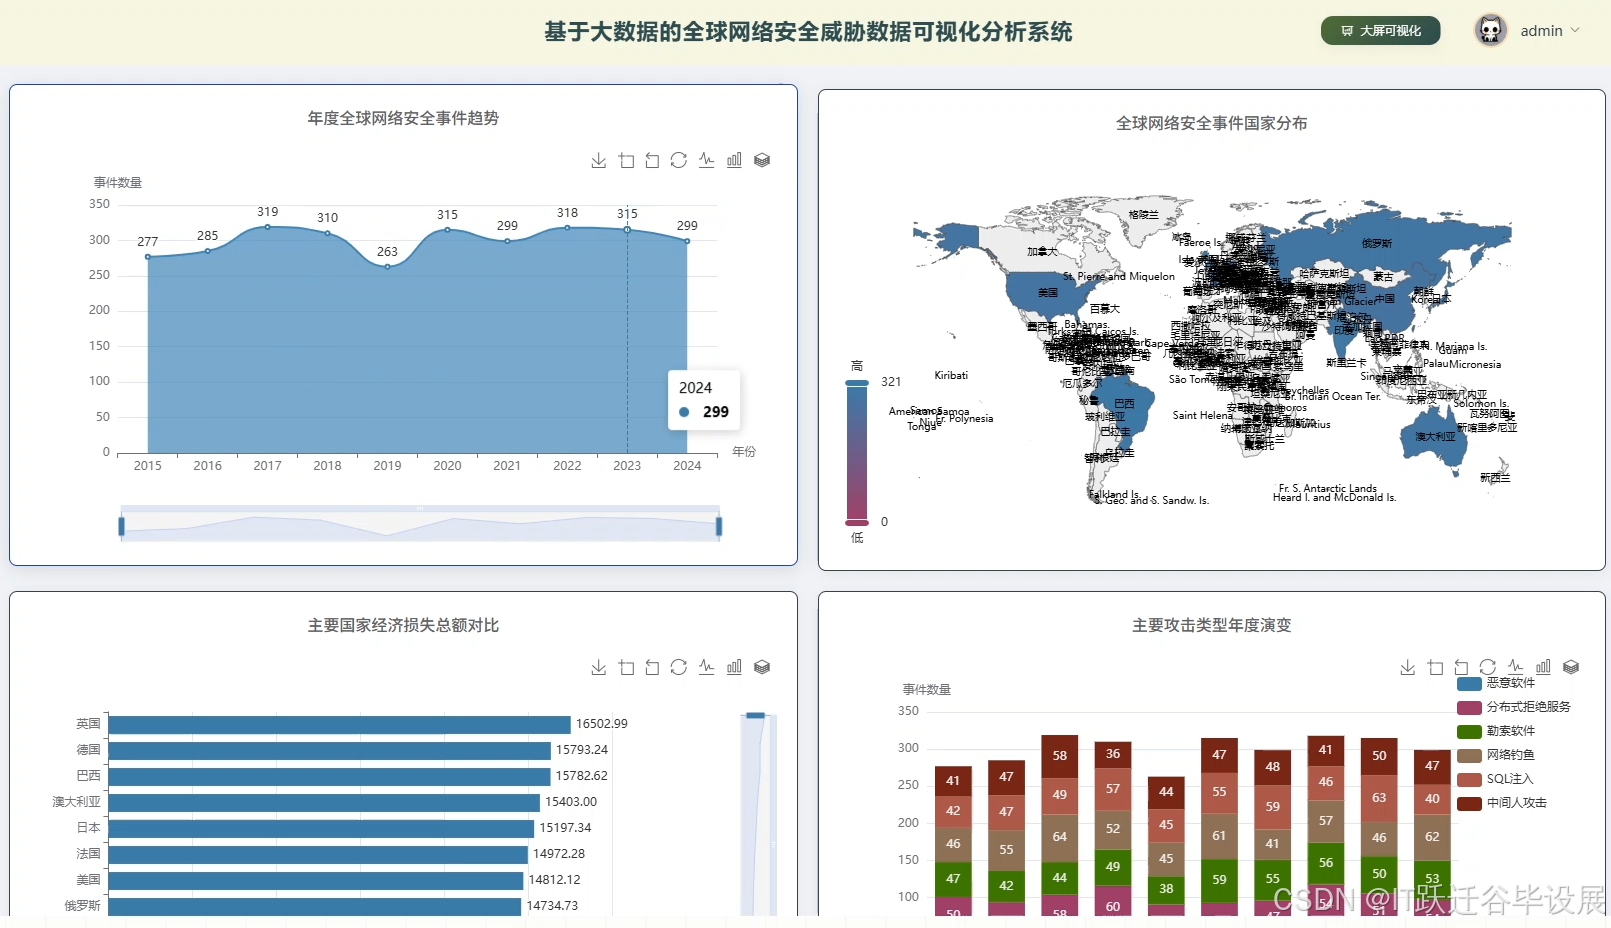1611x928 pixels.
Task: Hide the 网络钓鱼 series via legend
Action: (x=1496, y=755)
